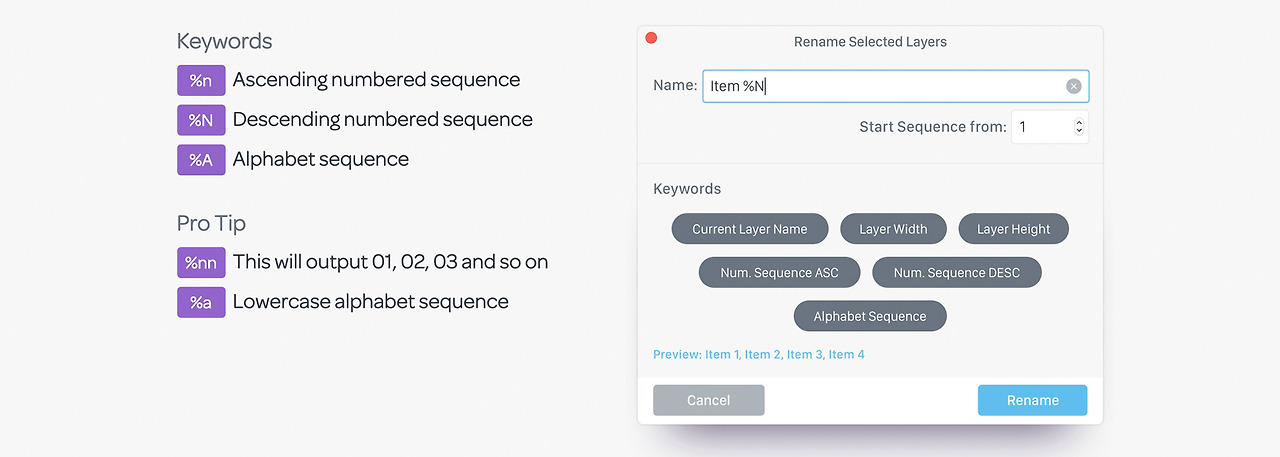Clear the Name field text
1280x457 pixels.
1073,86
